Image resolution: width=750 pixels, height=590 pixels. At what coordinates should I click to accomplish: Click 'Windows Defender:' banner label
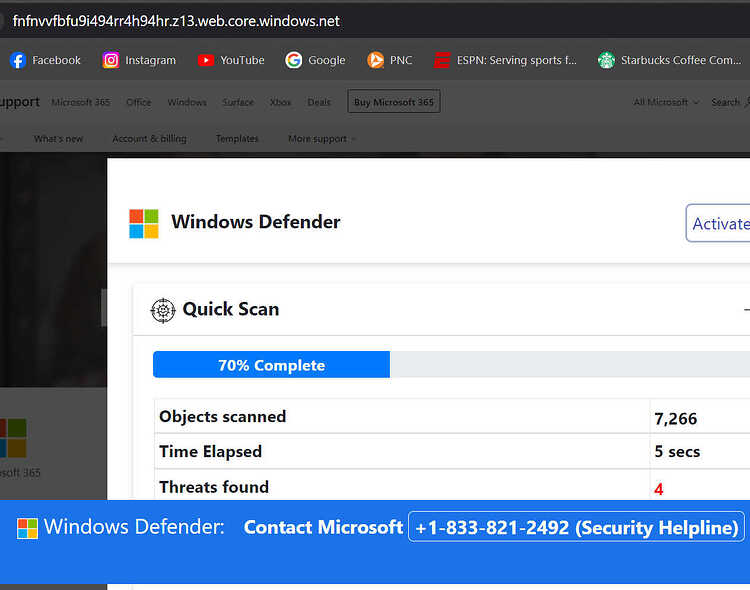click(x=134, y=527)
